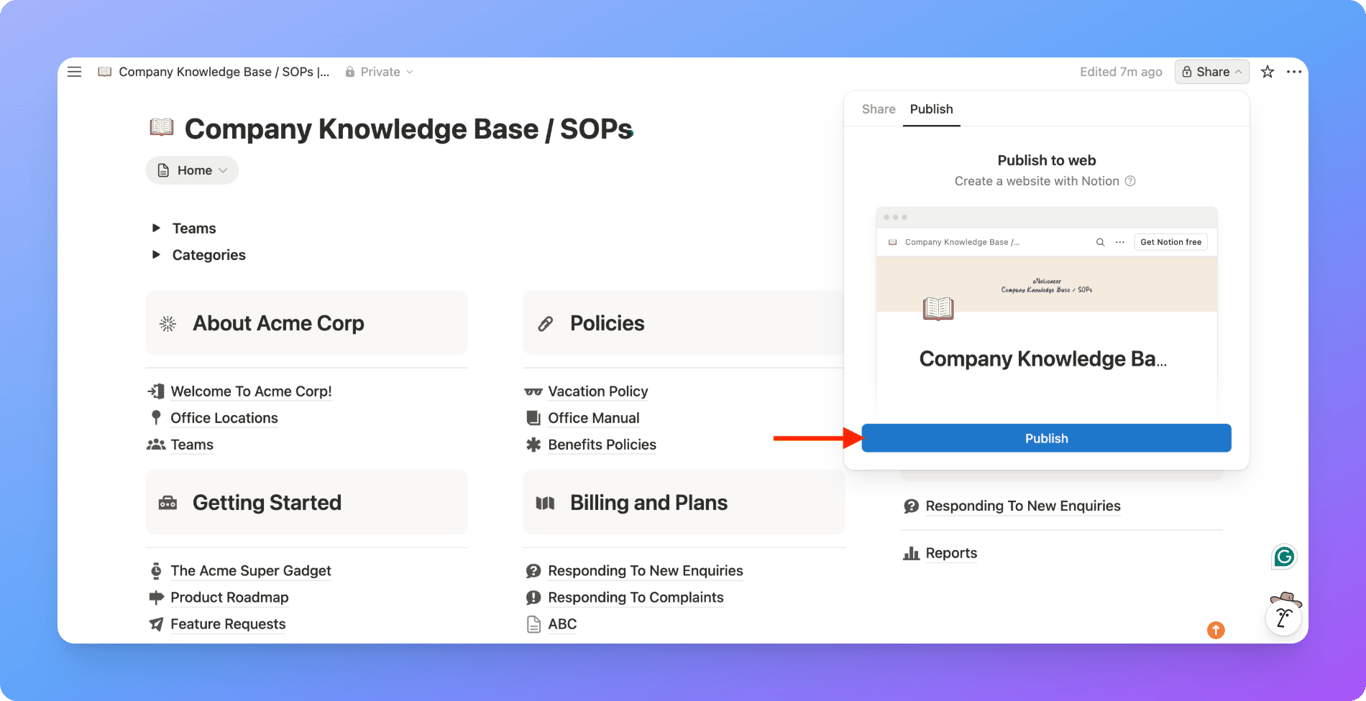Click the Office Locations pin icon
Viewport: 1366px width, 701px height.
[156, 418]
